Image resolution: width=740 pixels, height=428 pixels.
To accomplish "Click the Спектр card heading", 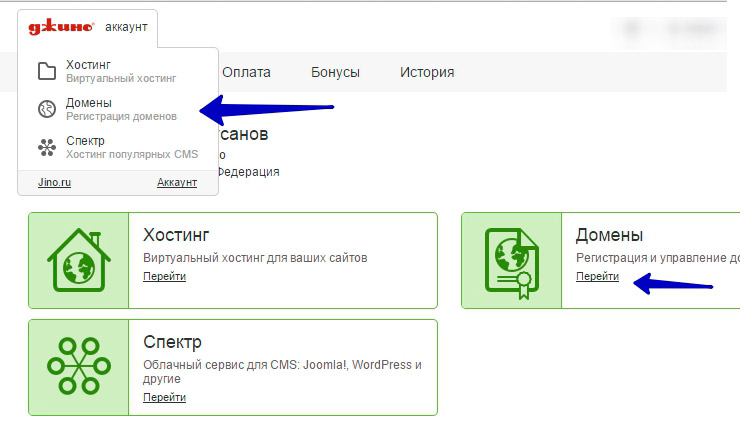I will click(x=172, y=342).
